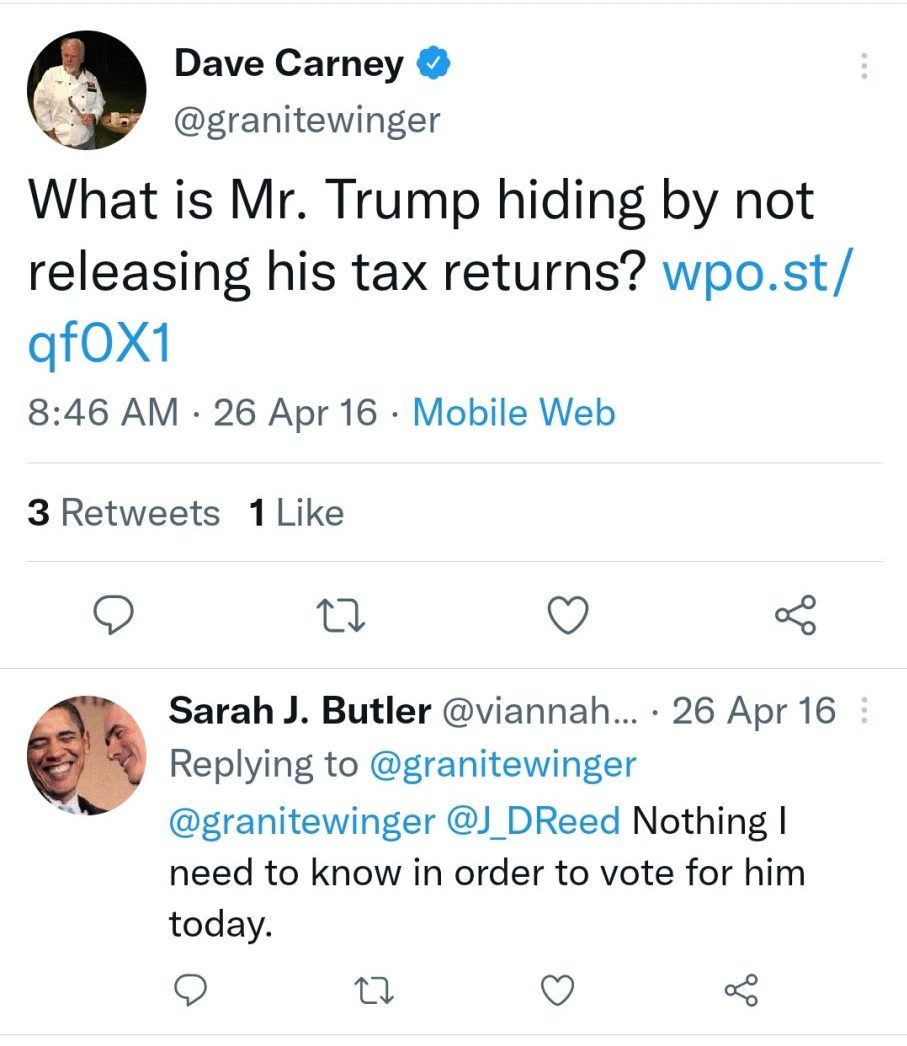Screen dimensions: 907x1046
Task: View who liked via 1 Like
Action: [296, 513]
